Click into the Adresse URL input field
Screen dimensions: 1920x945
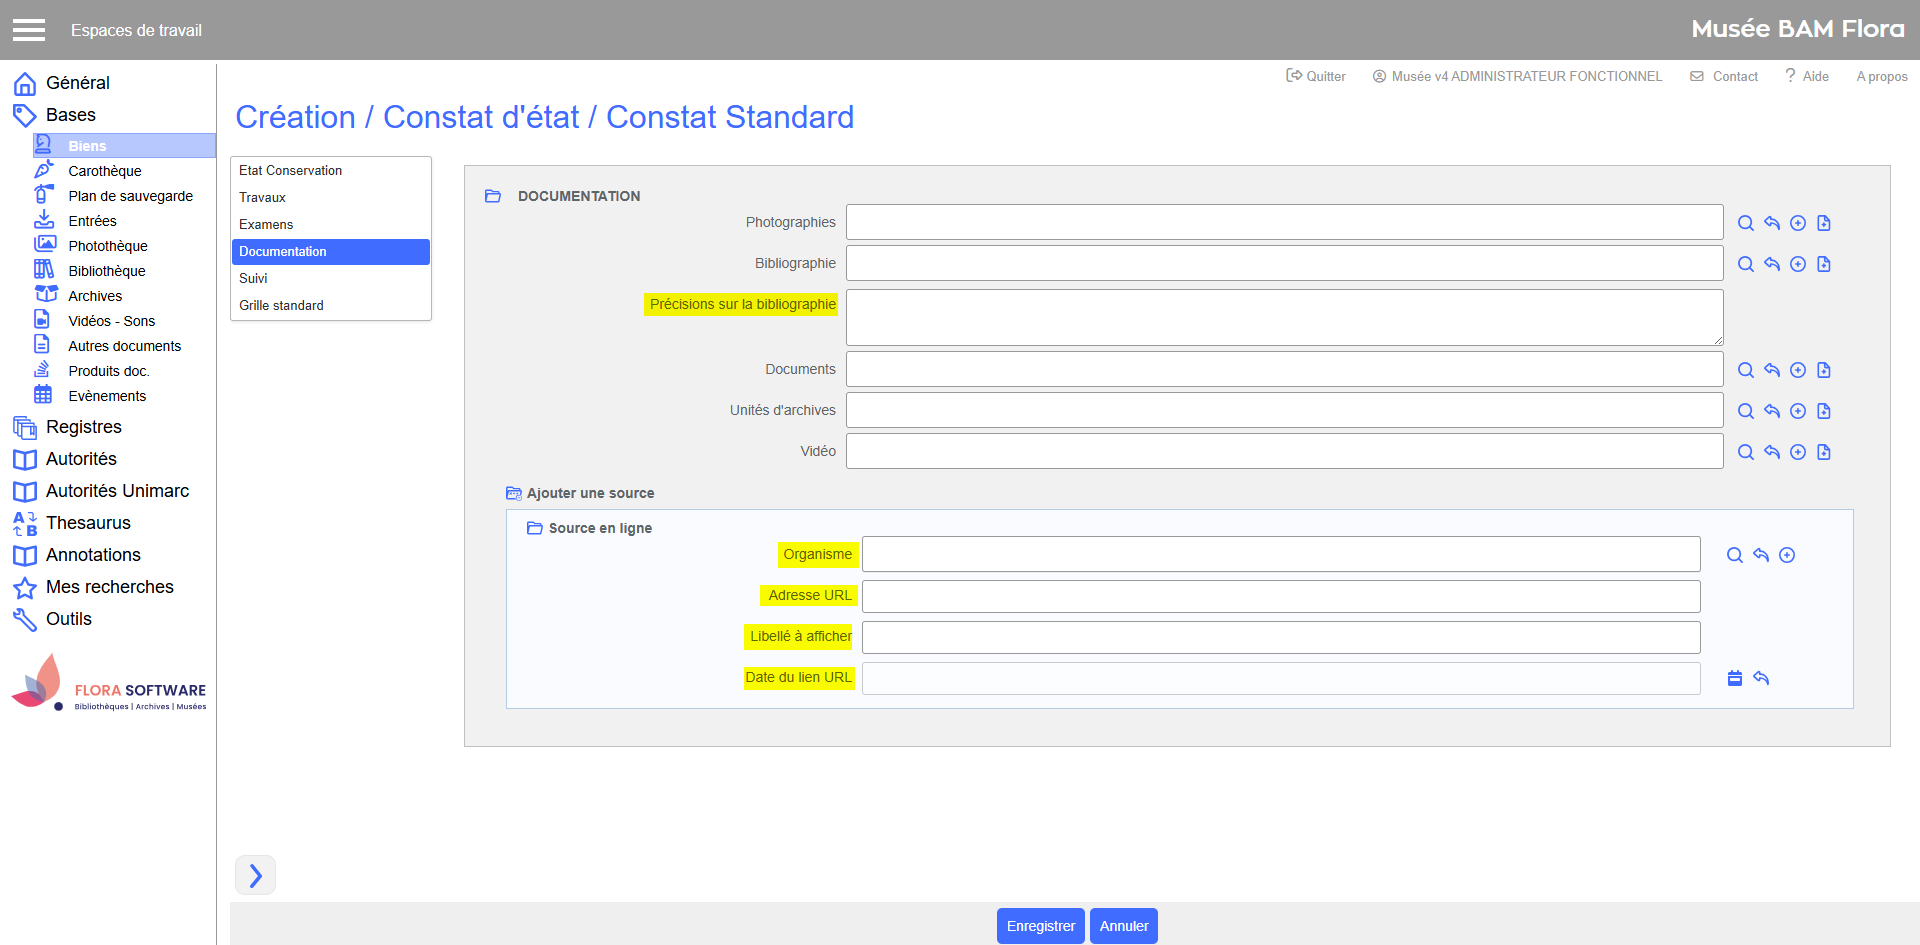(1280, 596)
